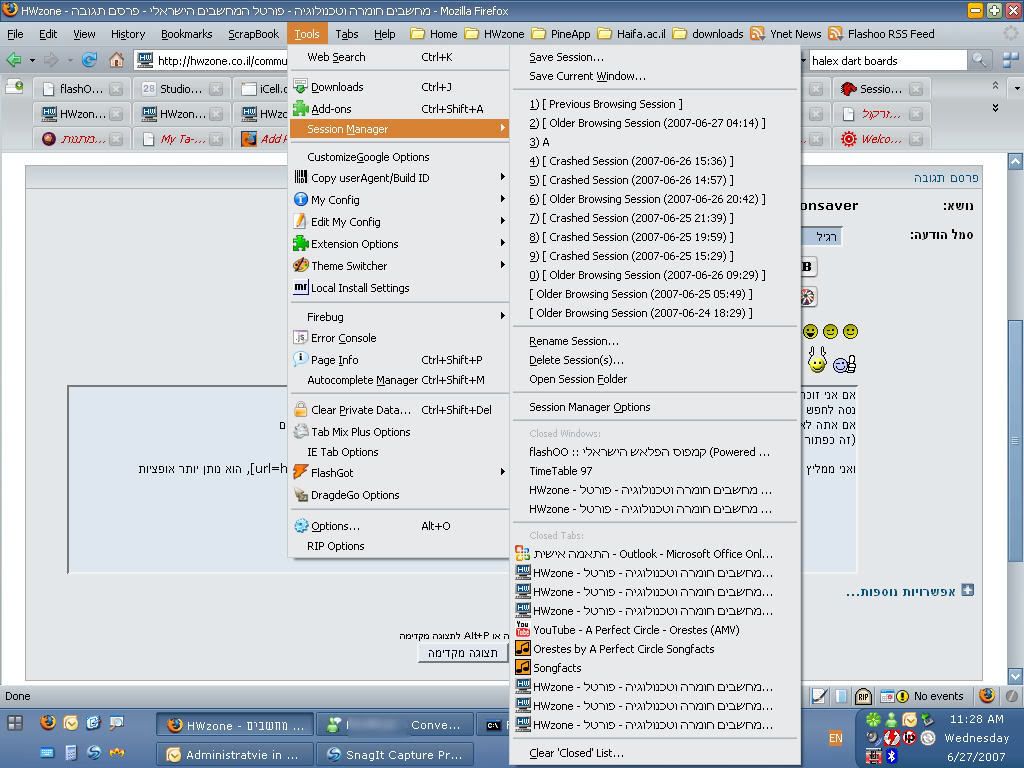Click the Clear Private Data lock icon

point(300,409)
